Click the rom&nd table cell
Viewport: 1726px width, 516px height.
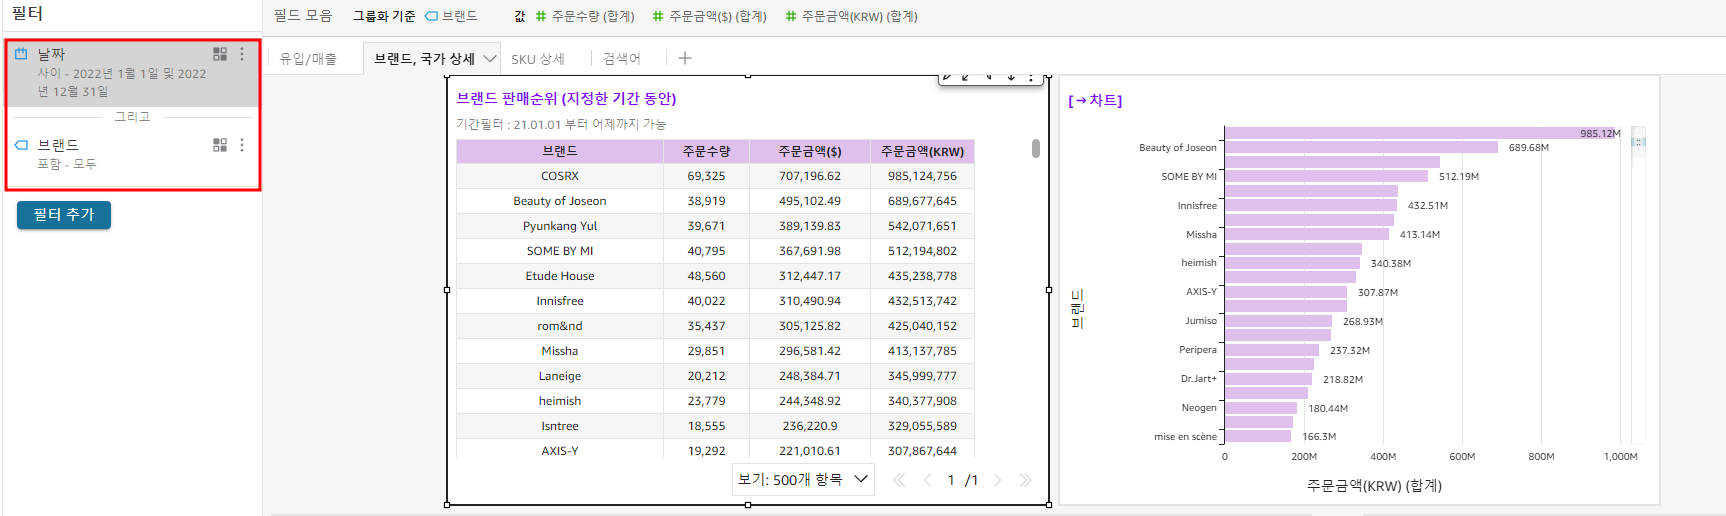(560, 326)
